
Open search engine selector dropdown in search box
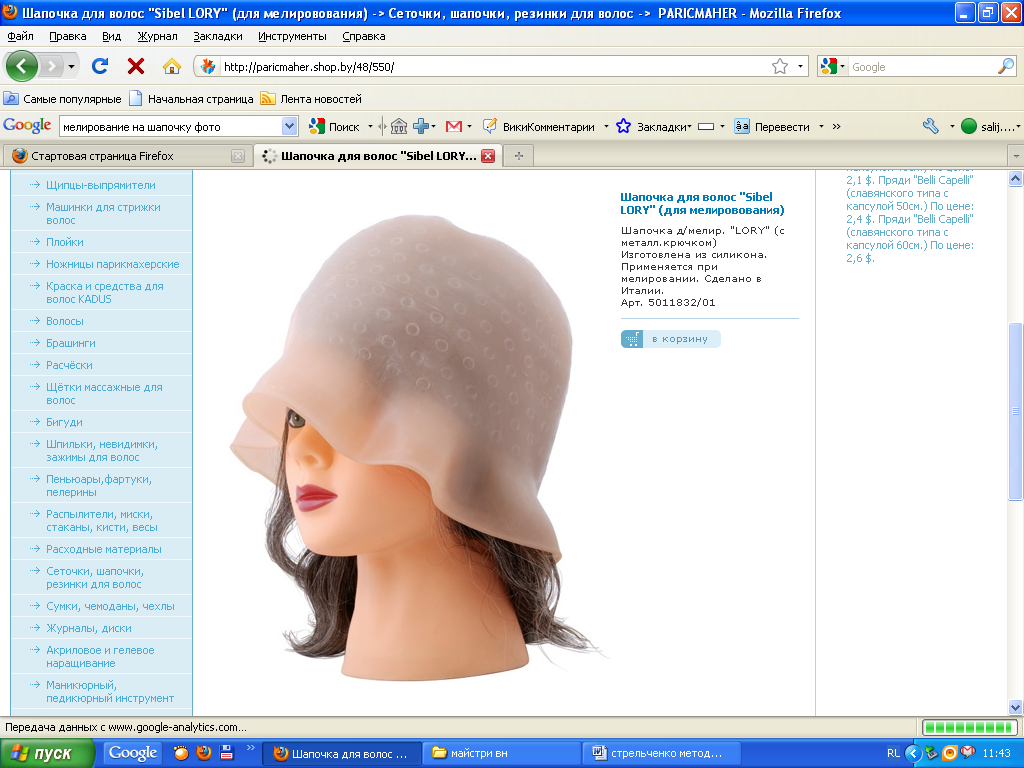[833, 66]
